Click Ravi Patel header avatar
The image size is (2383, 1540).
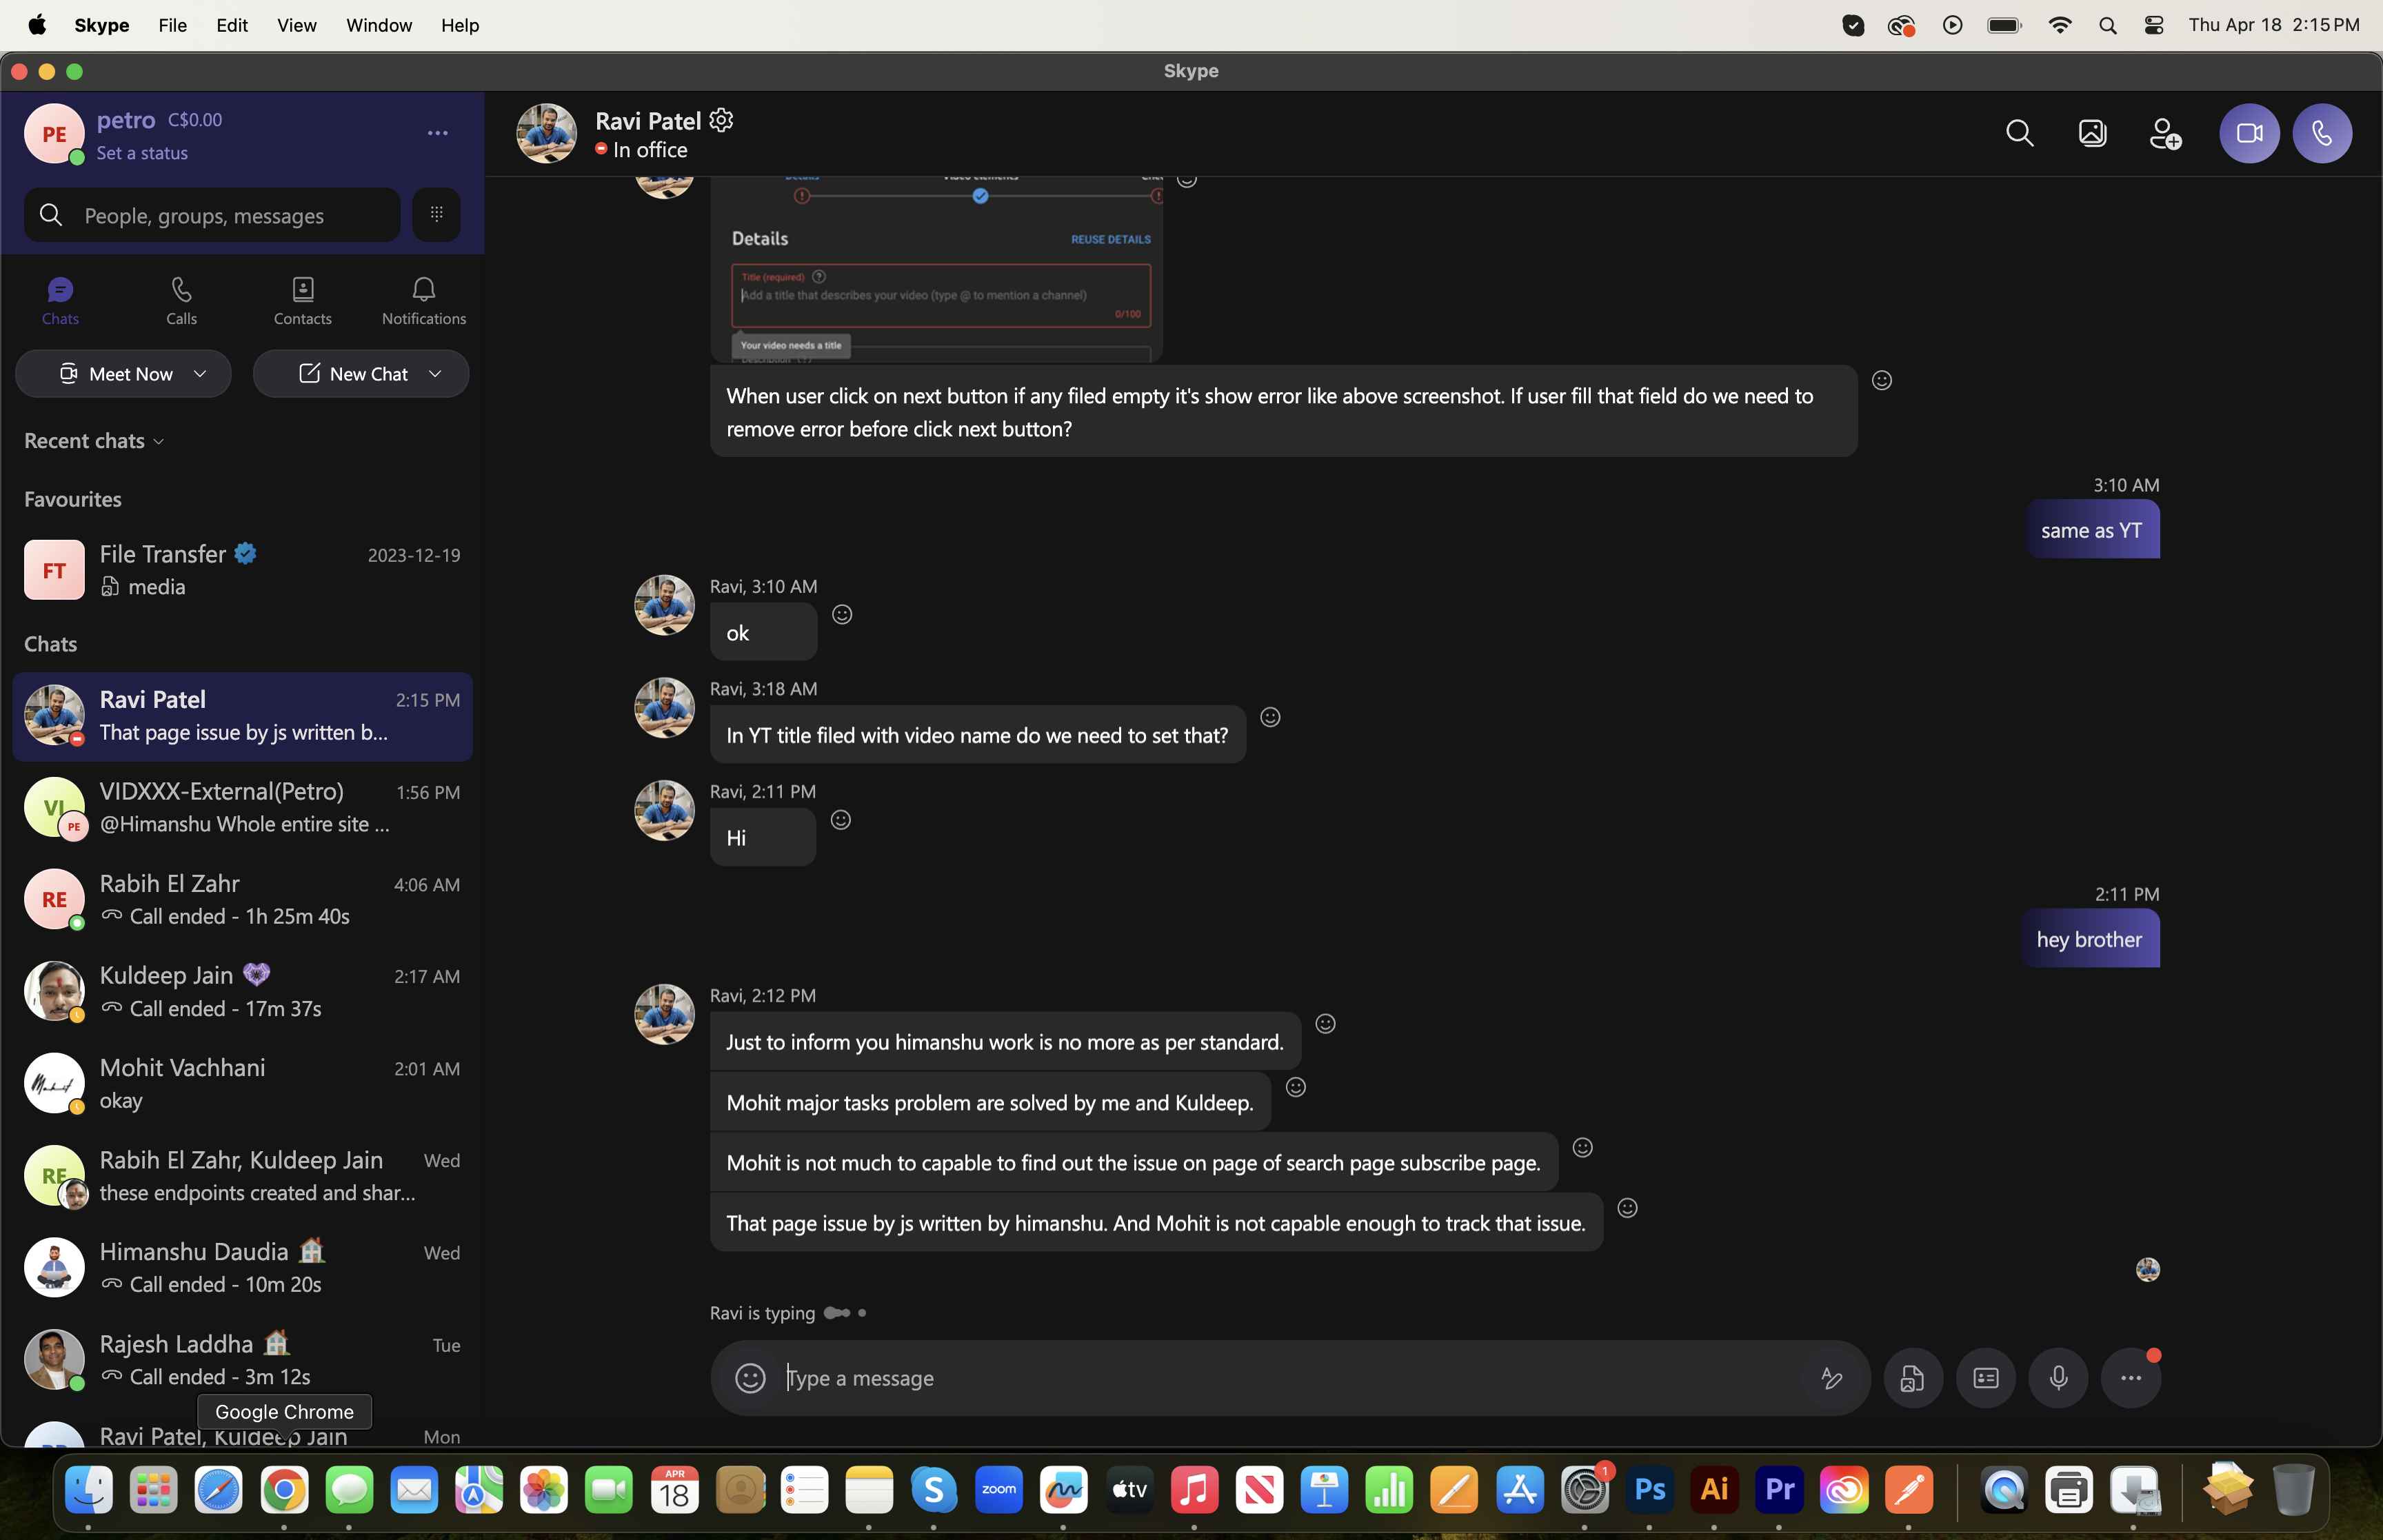(546, 133)
